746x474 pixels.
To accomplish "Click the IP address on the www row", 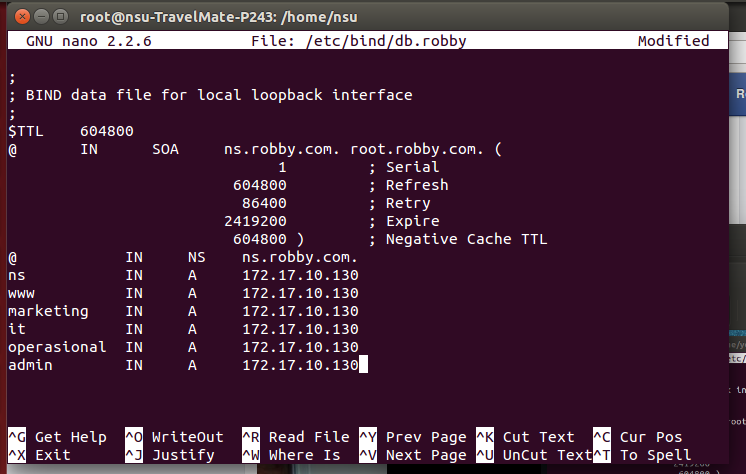I will click(x=300, y=293).
